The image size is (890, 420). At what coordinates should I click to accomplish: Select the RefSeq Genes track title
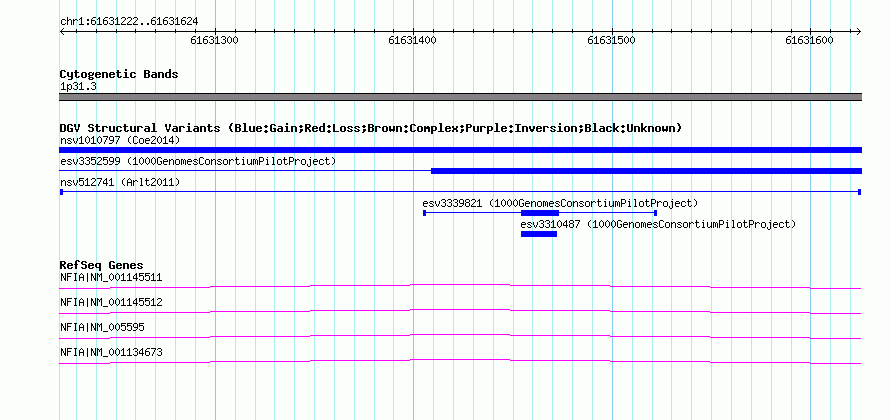102,265
